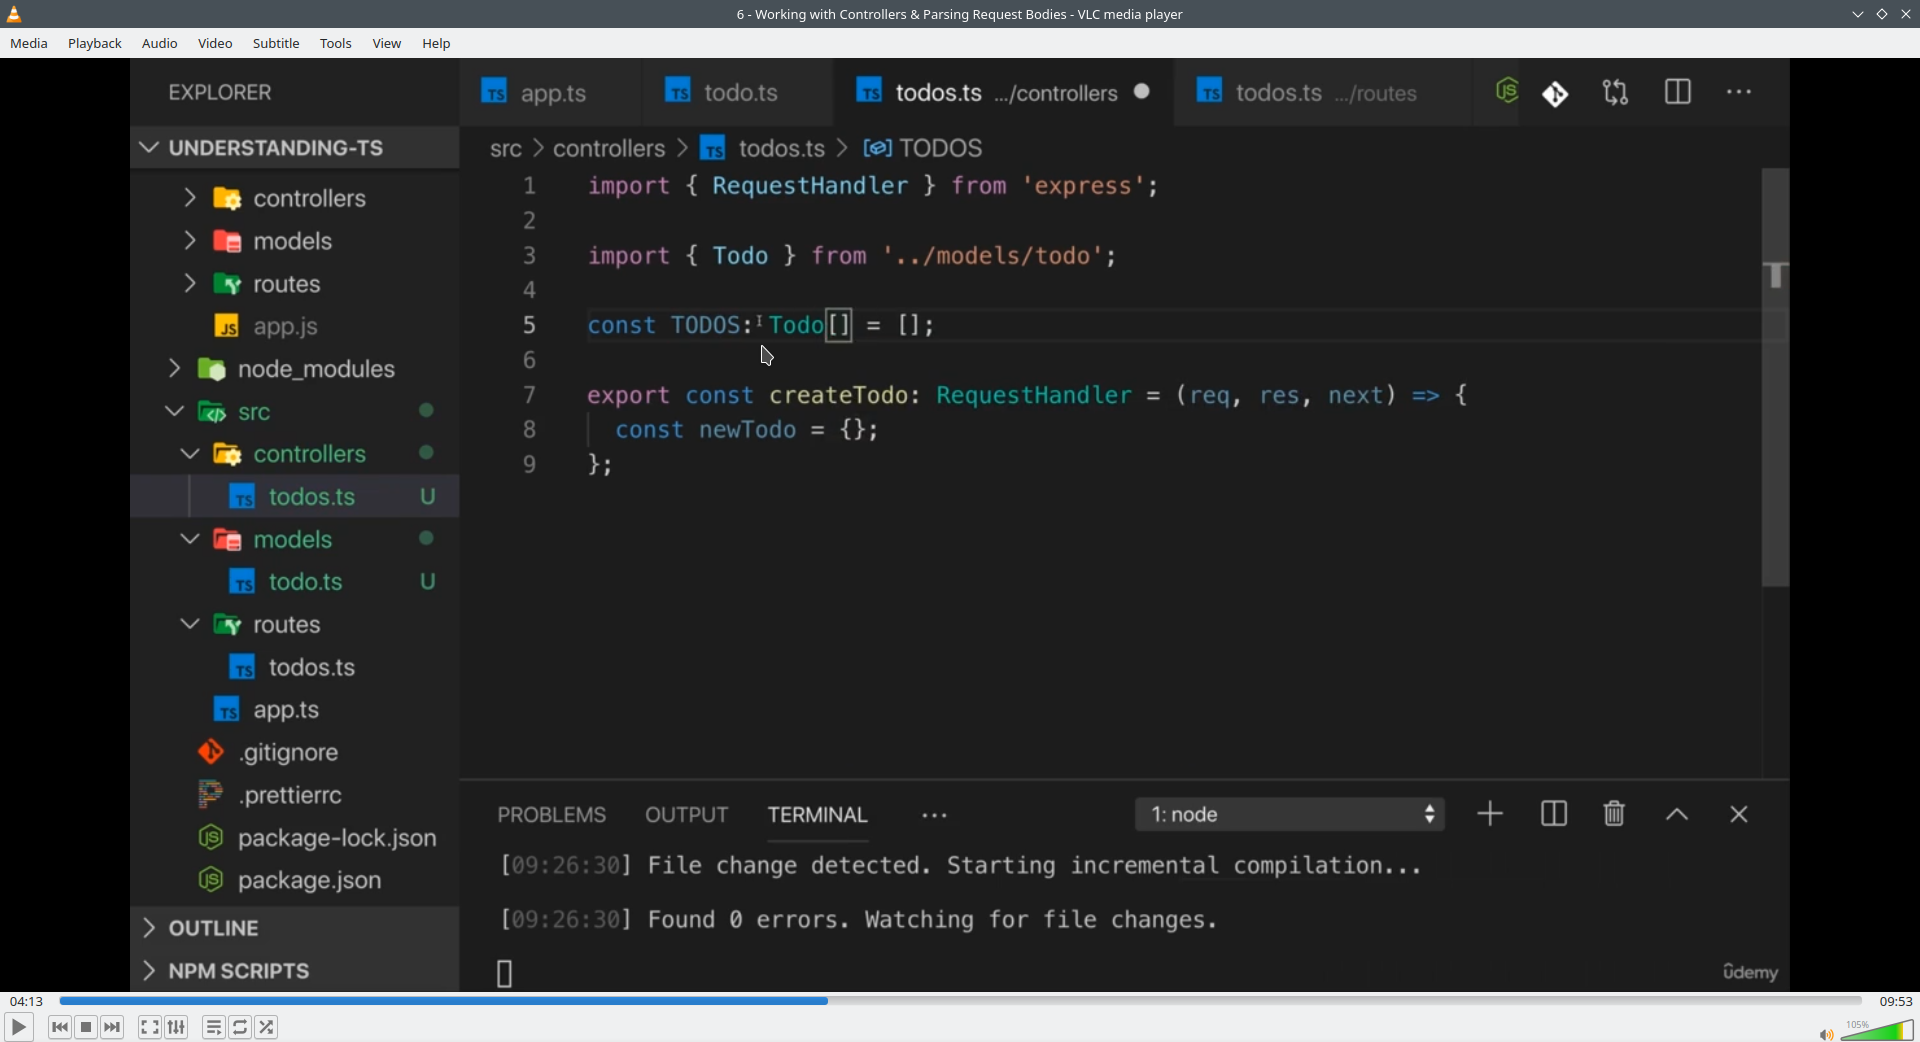Viewport: 1920px width, 1042px height.
Task: Select package.json in the Explorer
Action: tap(310, 882)
